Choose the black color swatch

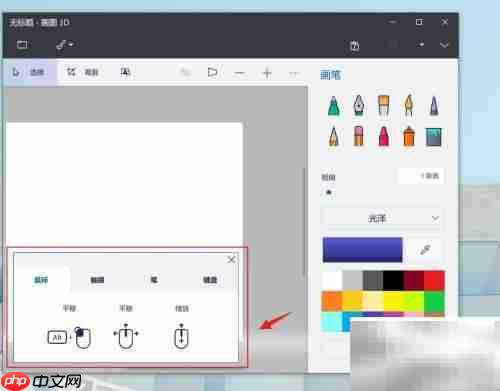(x=393, y=281)
